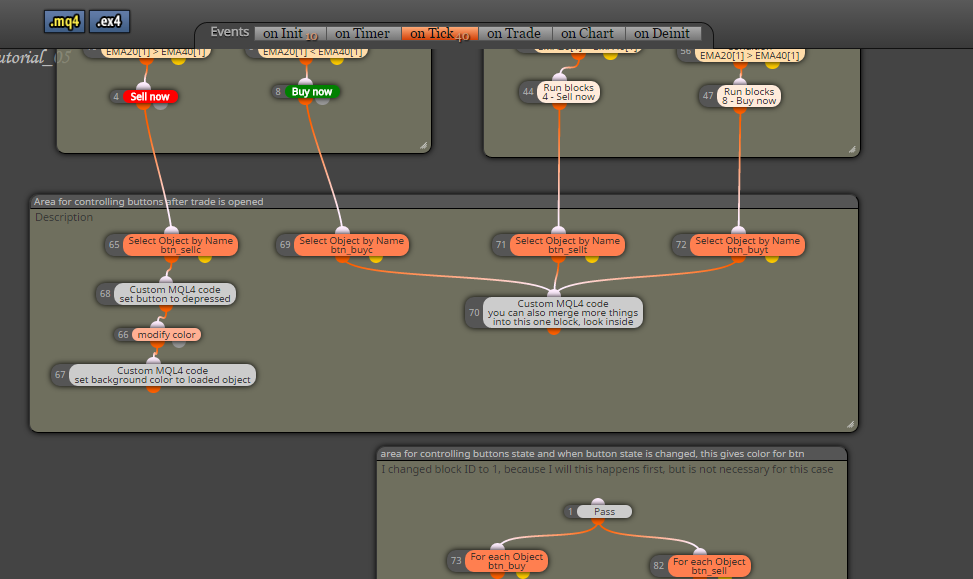The width and height of the screenshot is (973, 579).
Task: Download compiled .ex4 file
Action: pos(109,22)
